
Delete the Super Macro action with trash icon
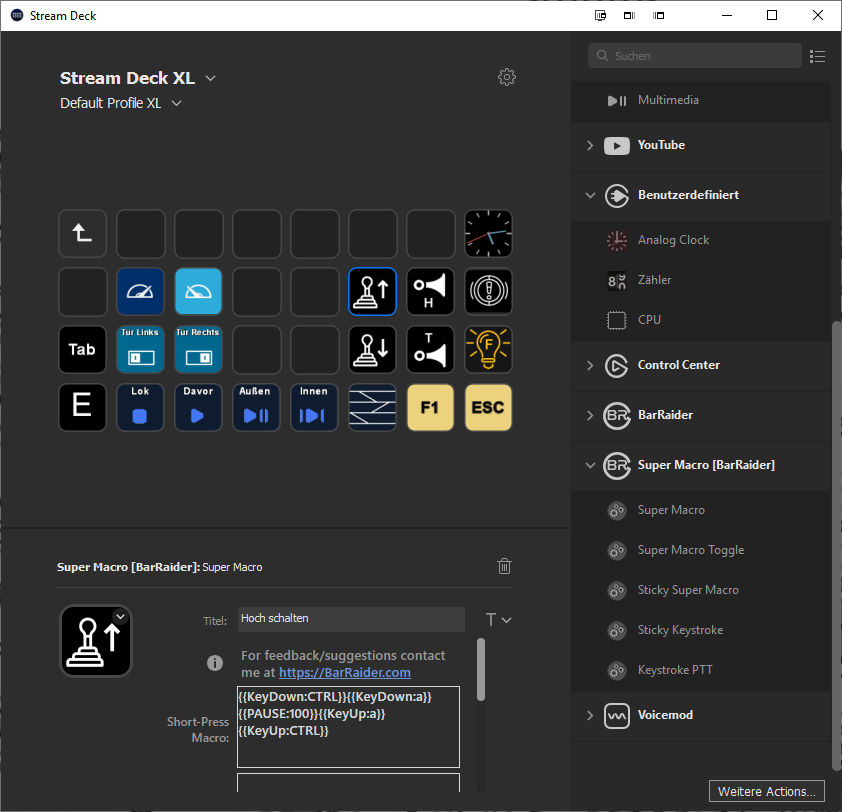(x=504, y=566)
